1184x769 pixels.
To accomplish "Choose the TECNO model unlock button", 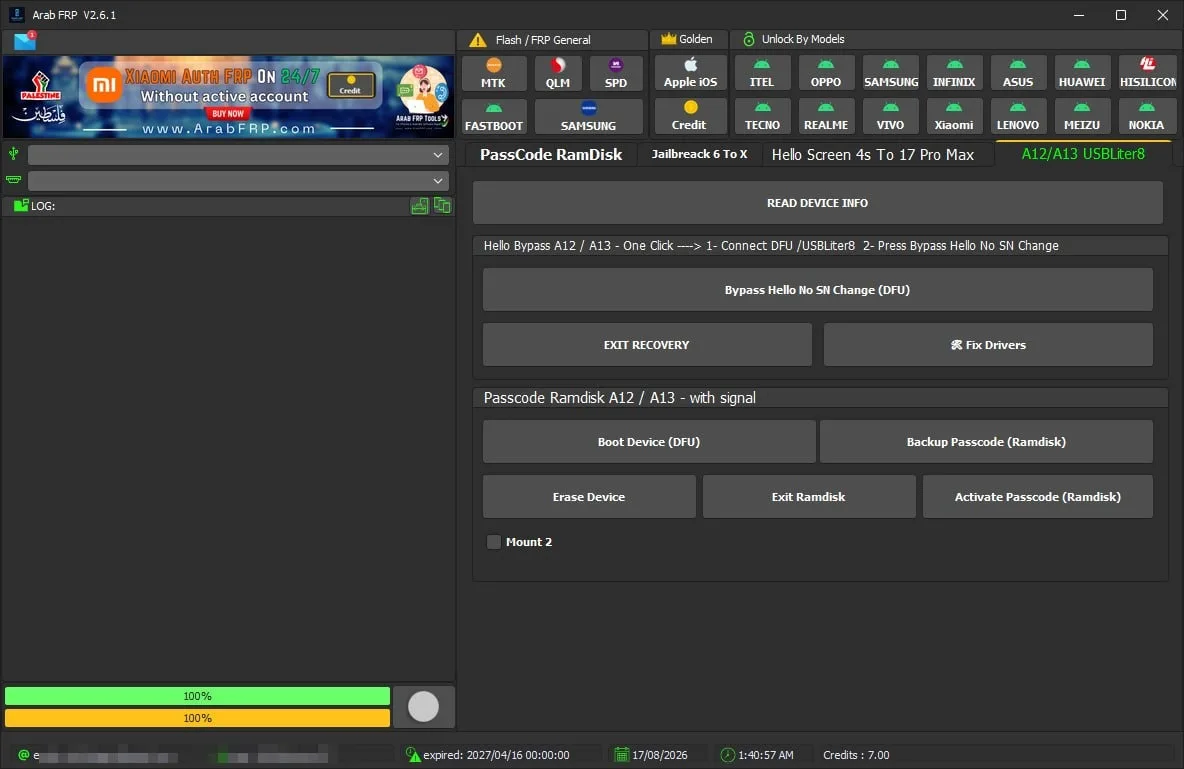I will 761,116.
